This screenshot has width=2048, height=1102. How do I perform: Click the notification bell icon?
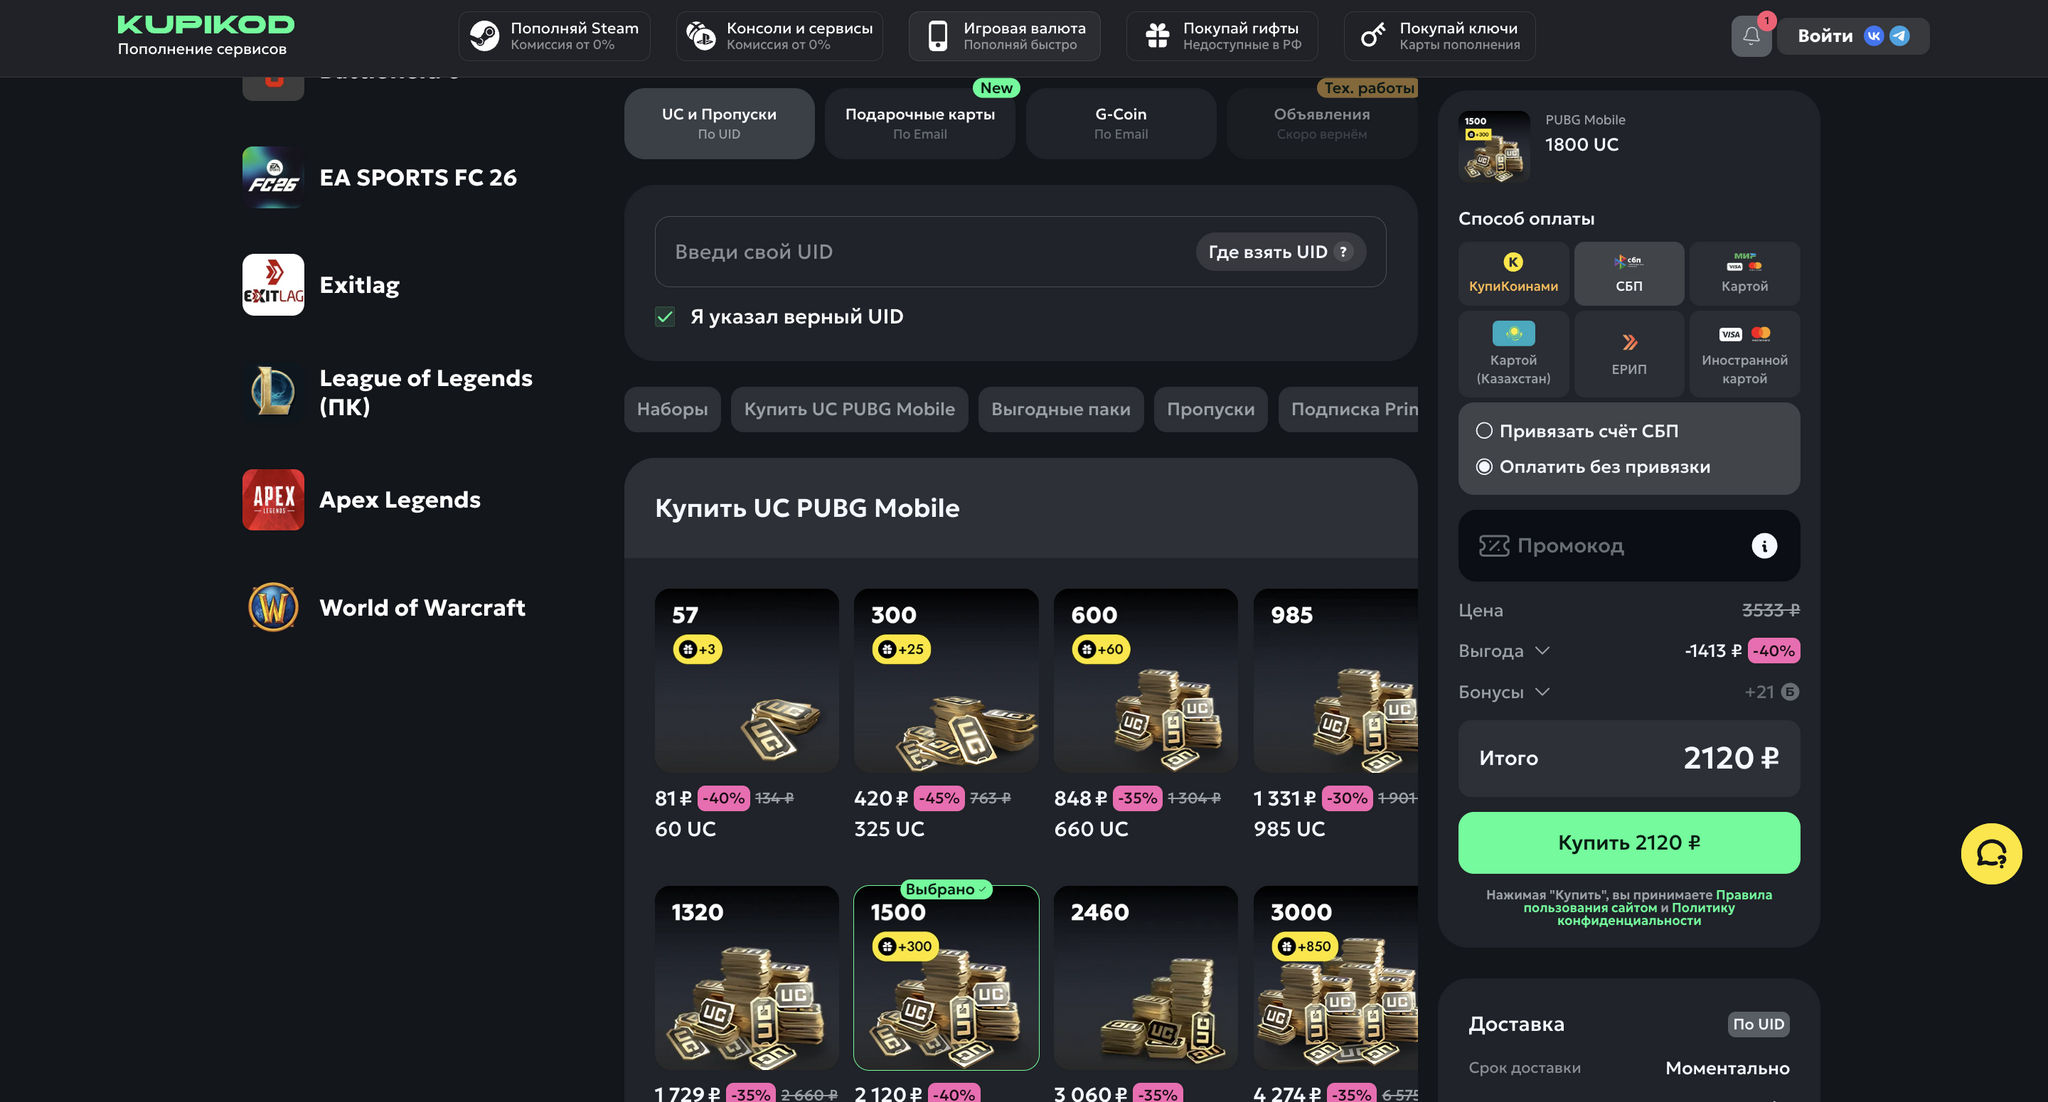tap(1750, 36)
